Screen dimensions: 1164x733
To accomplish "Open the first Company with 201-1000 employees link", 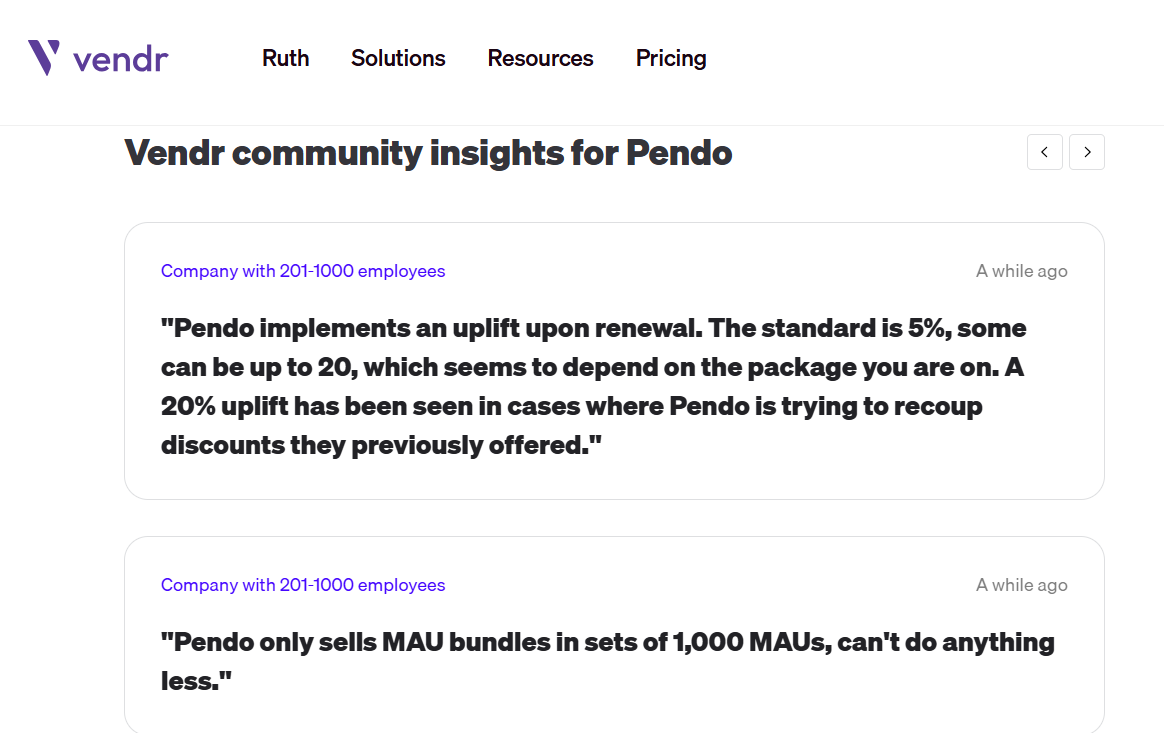I will click(x=302, y=271).
